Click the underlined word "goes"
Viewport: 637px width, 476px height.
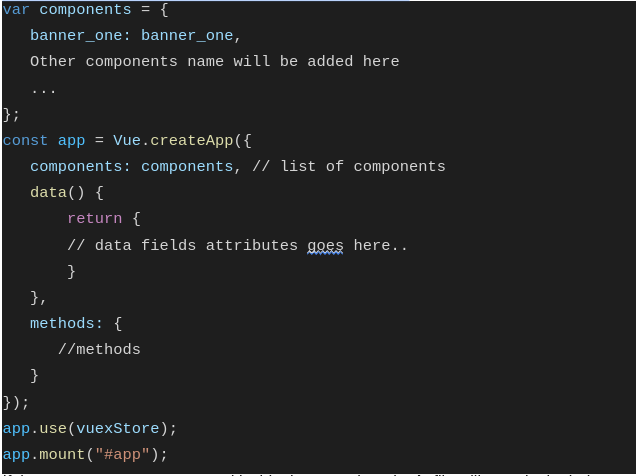[325, 246]
